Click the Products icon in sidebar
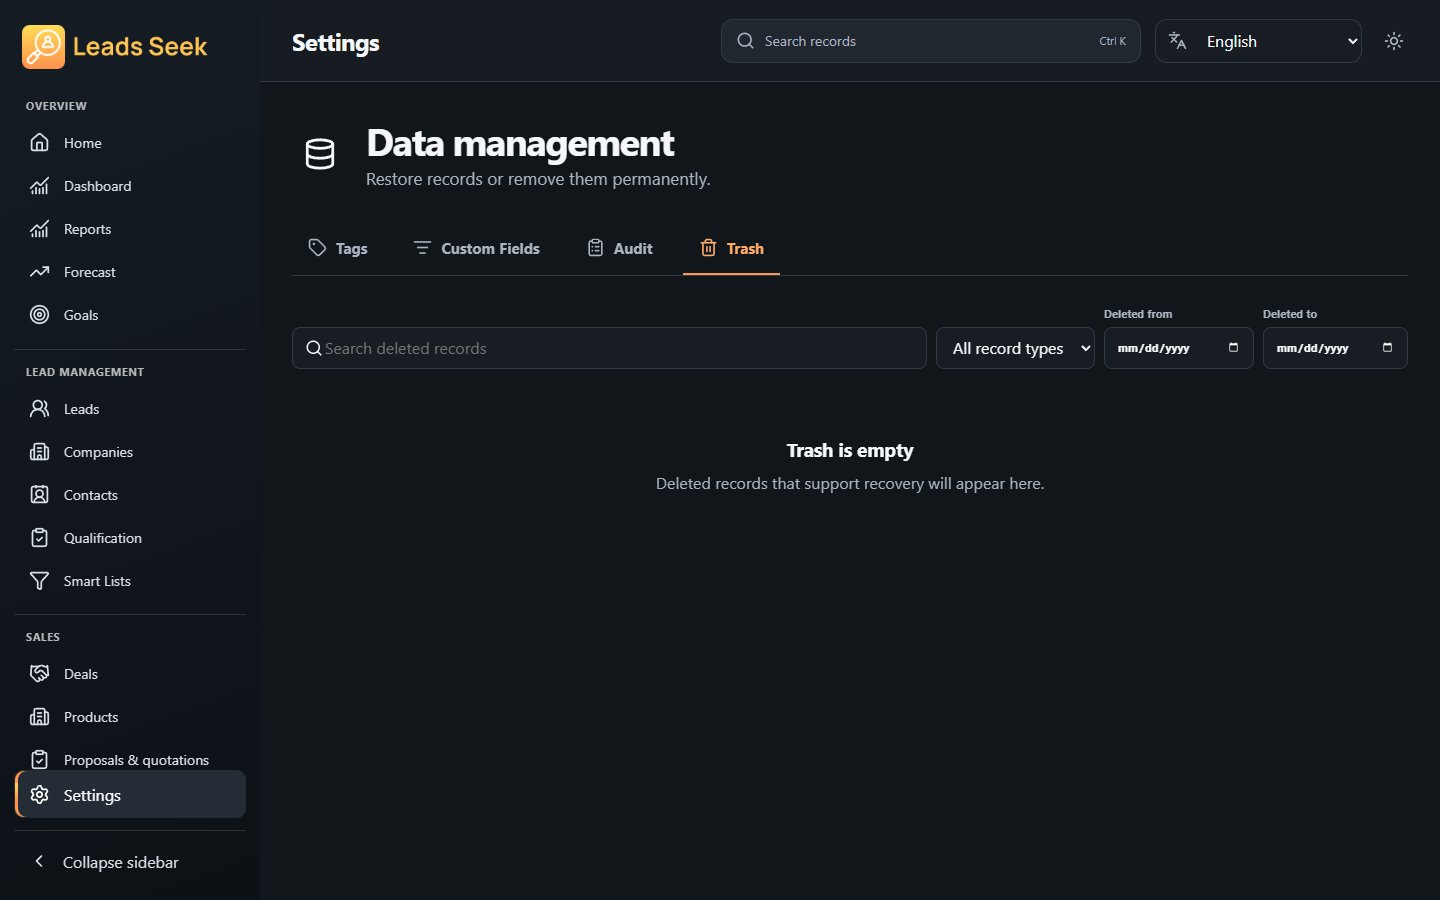 (x=39, y=717)
